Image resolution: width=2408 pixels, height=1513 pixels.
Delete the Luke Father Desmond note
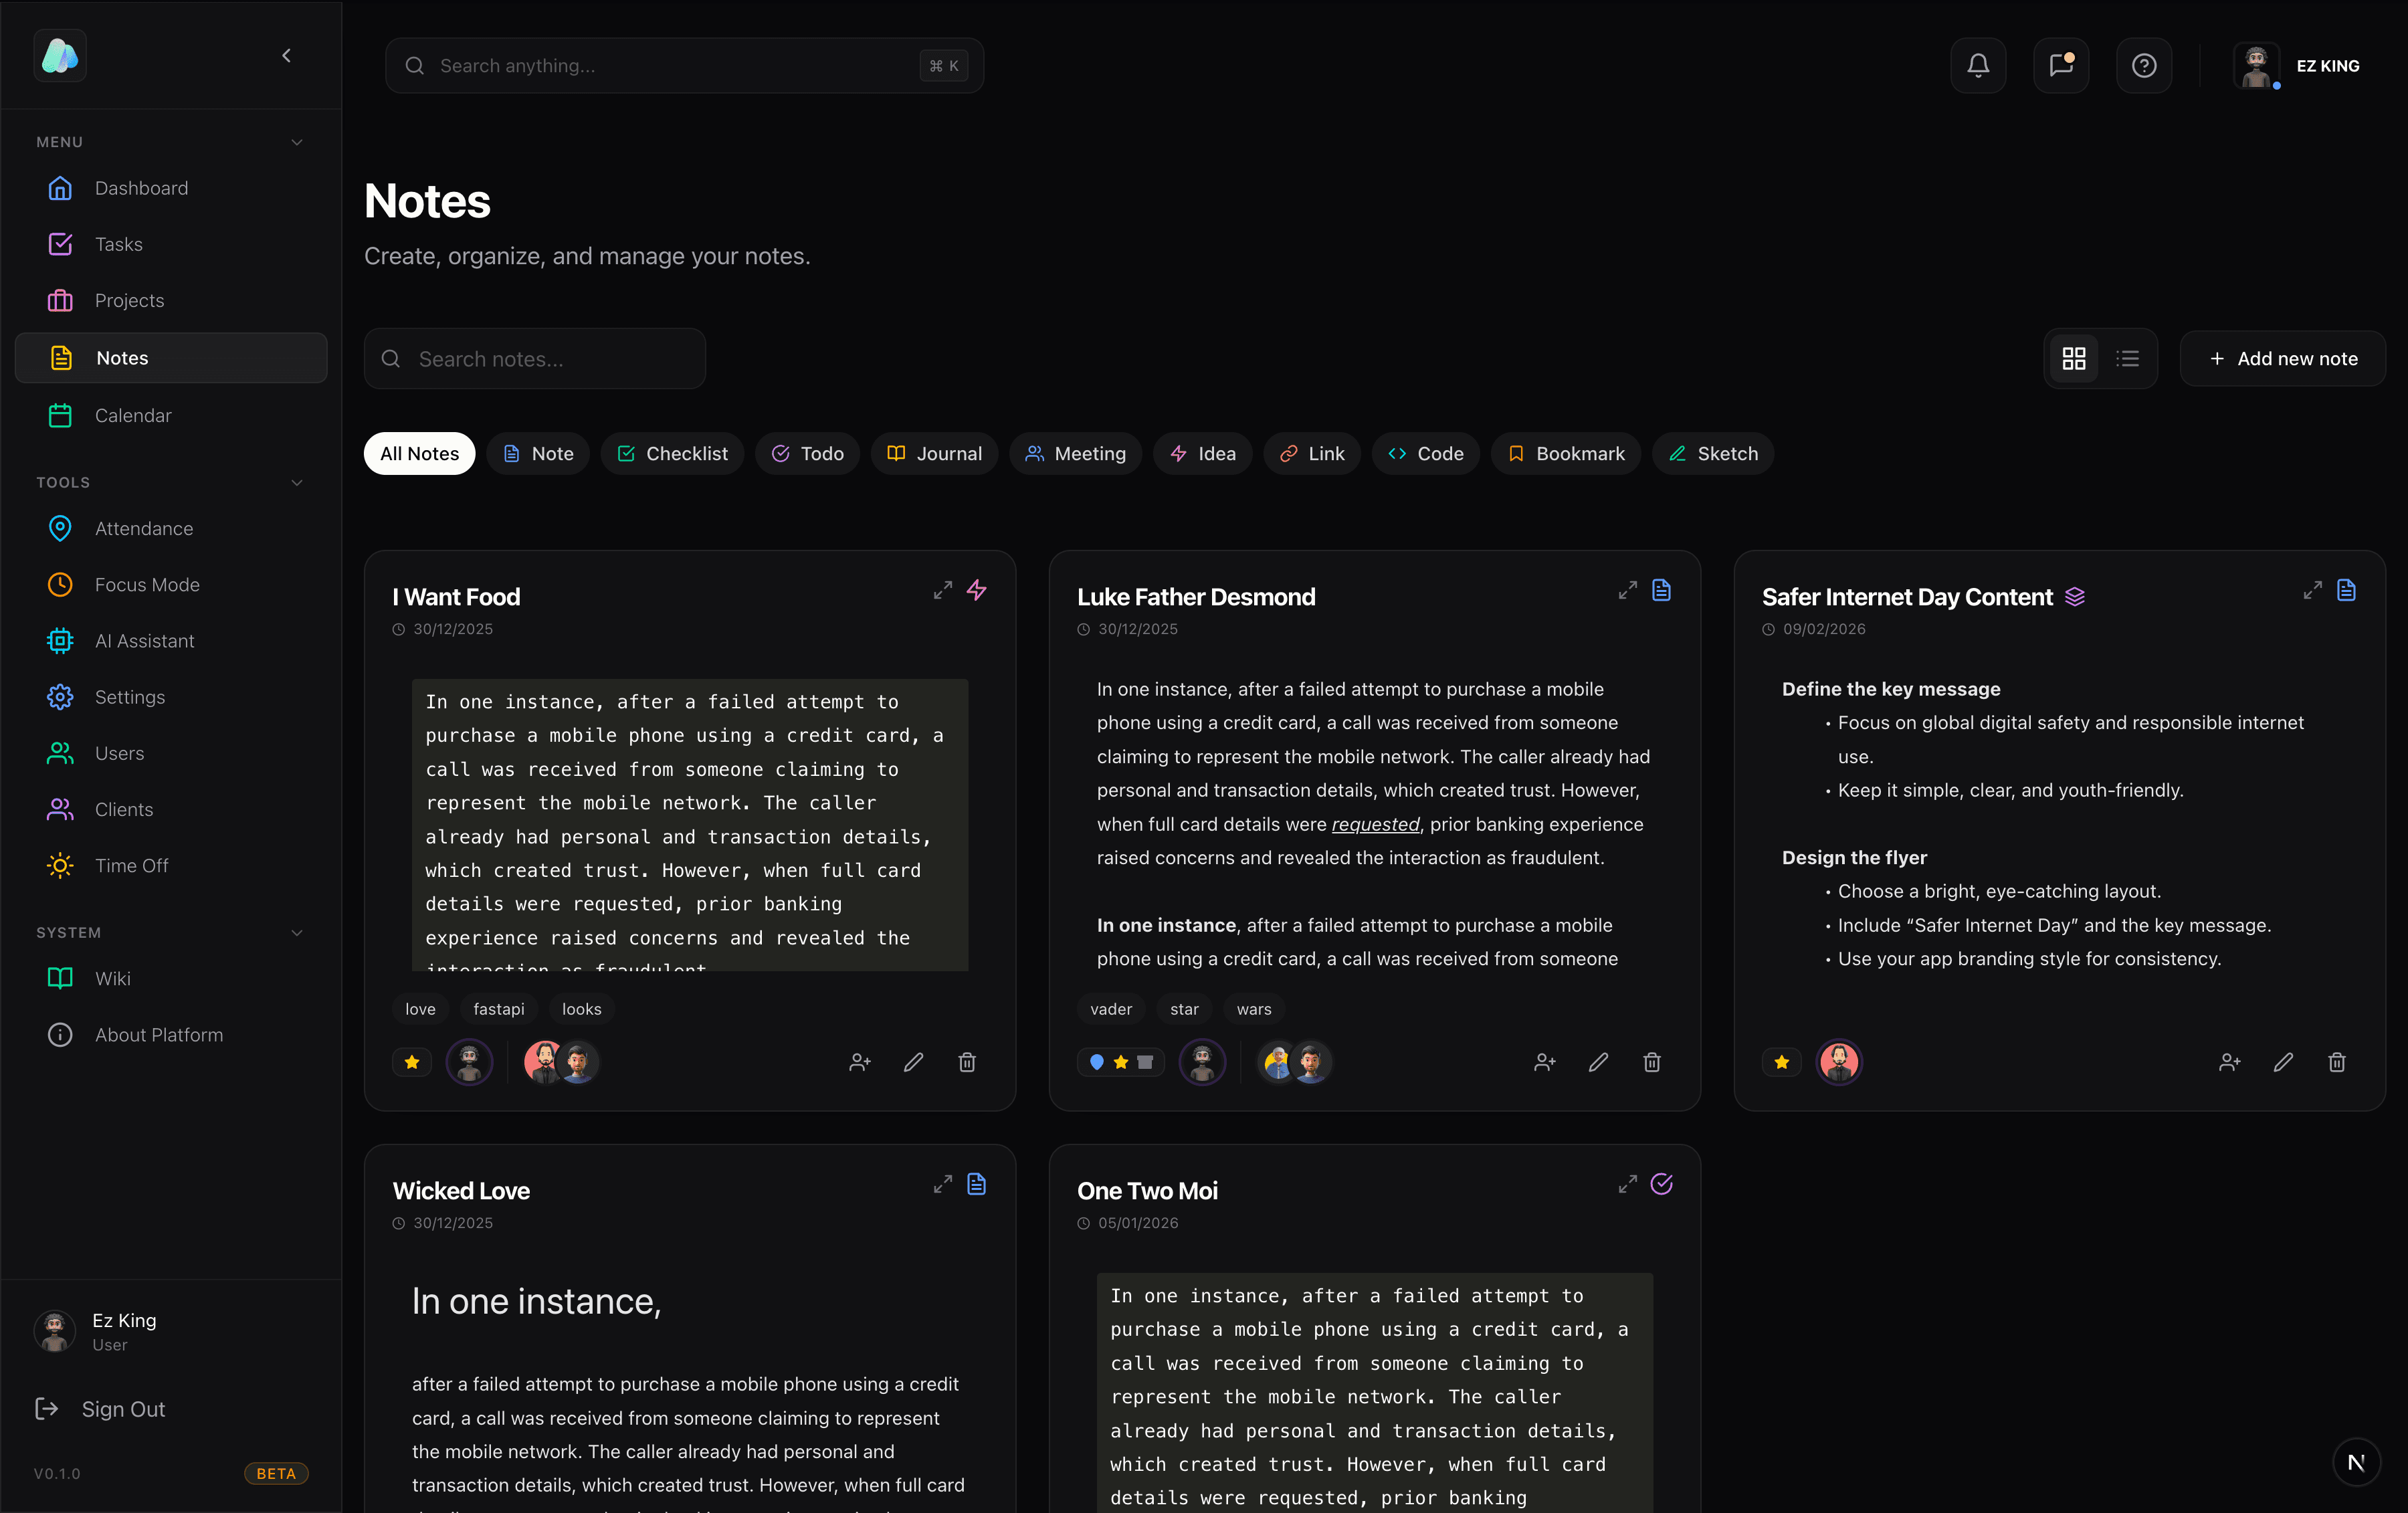pos(1652,1063)
